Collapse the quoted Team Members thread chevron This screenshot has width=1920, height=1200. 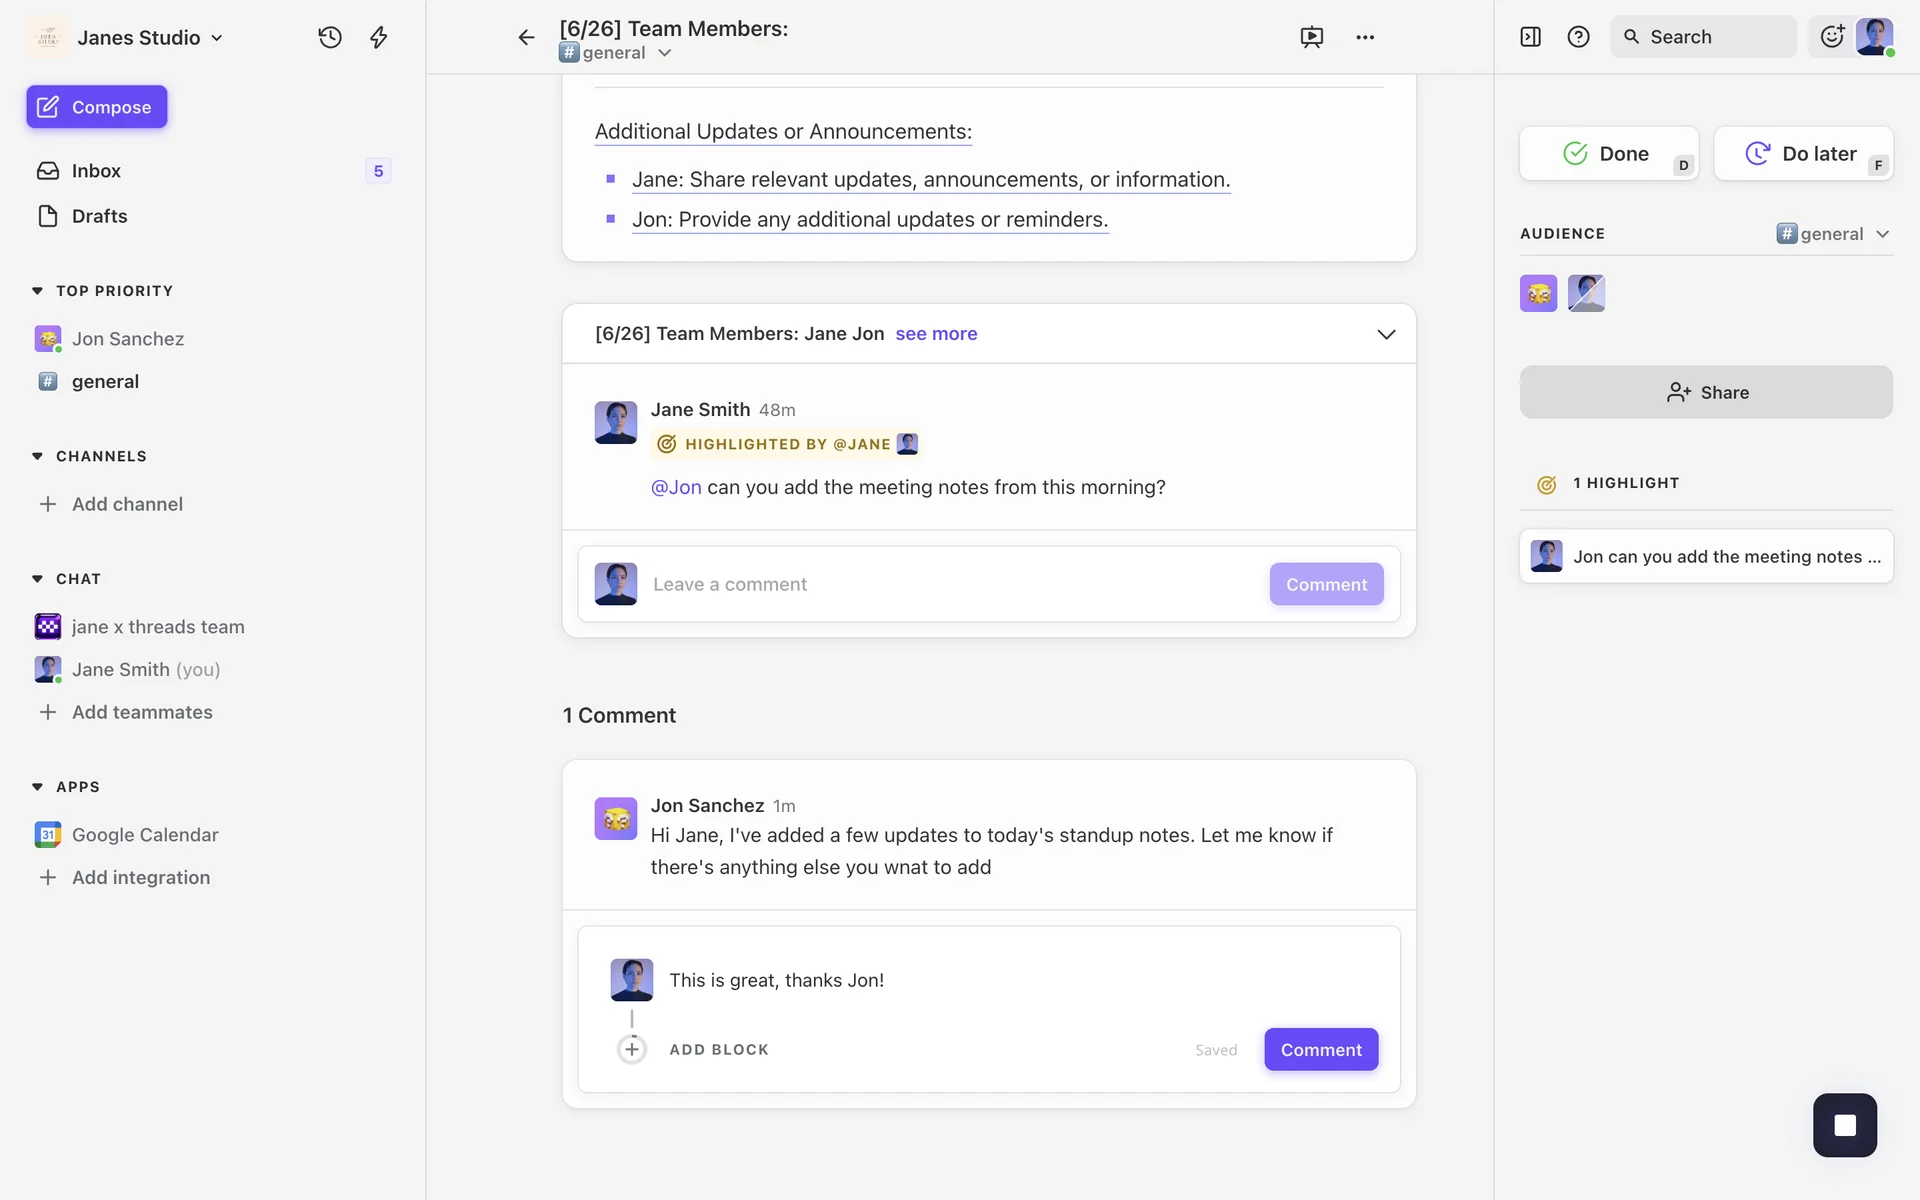[x=1386, y=334]
